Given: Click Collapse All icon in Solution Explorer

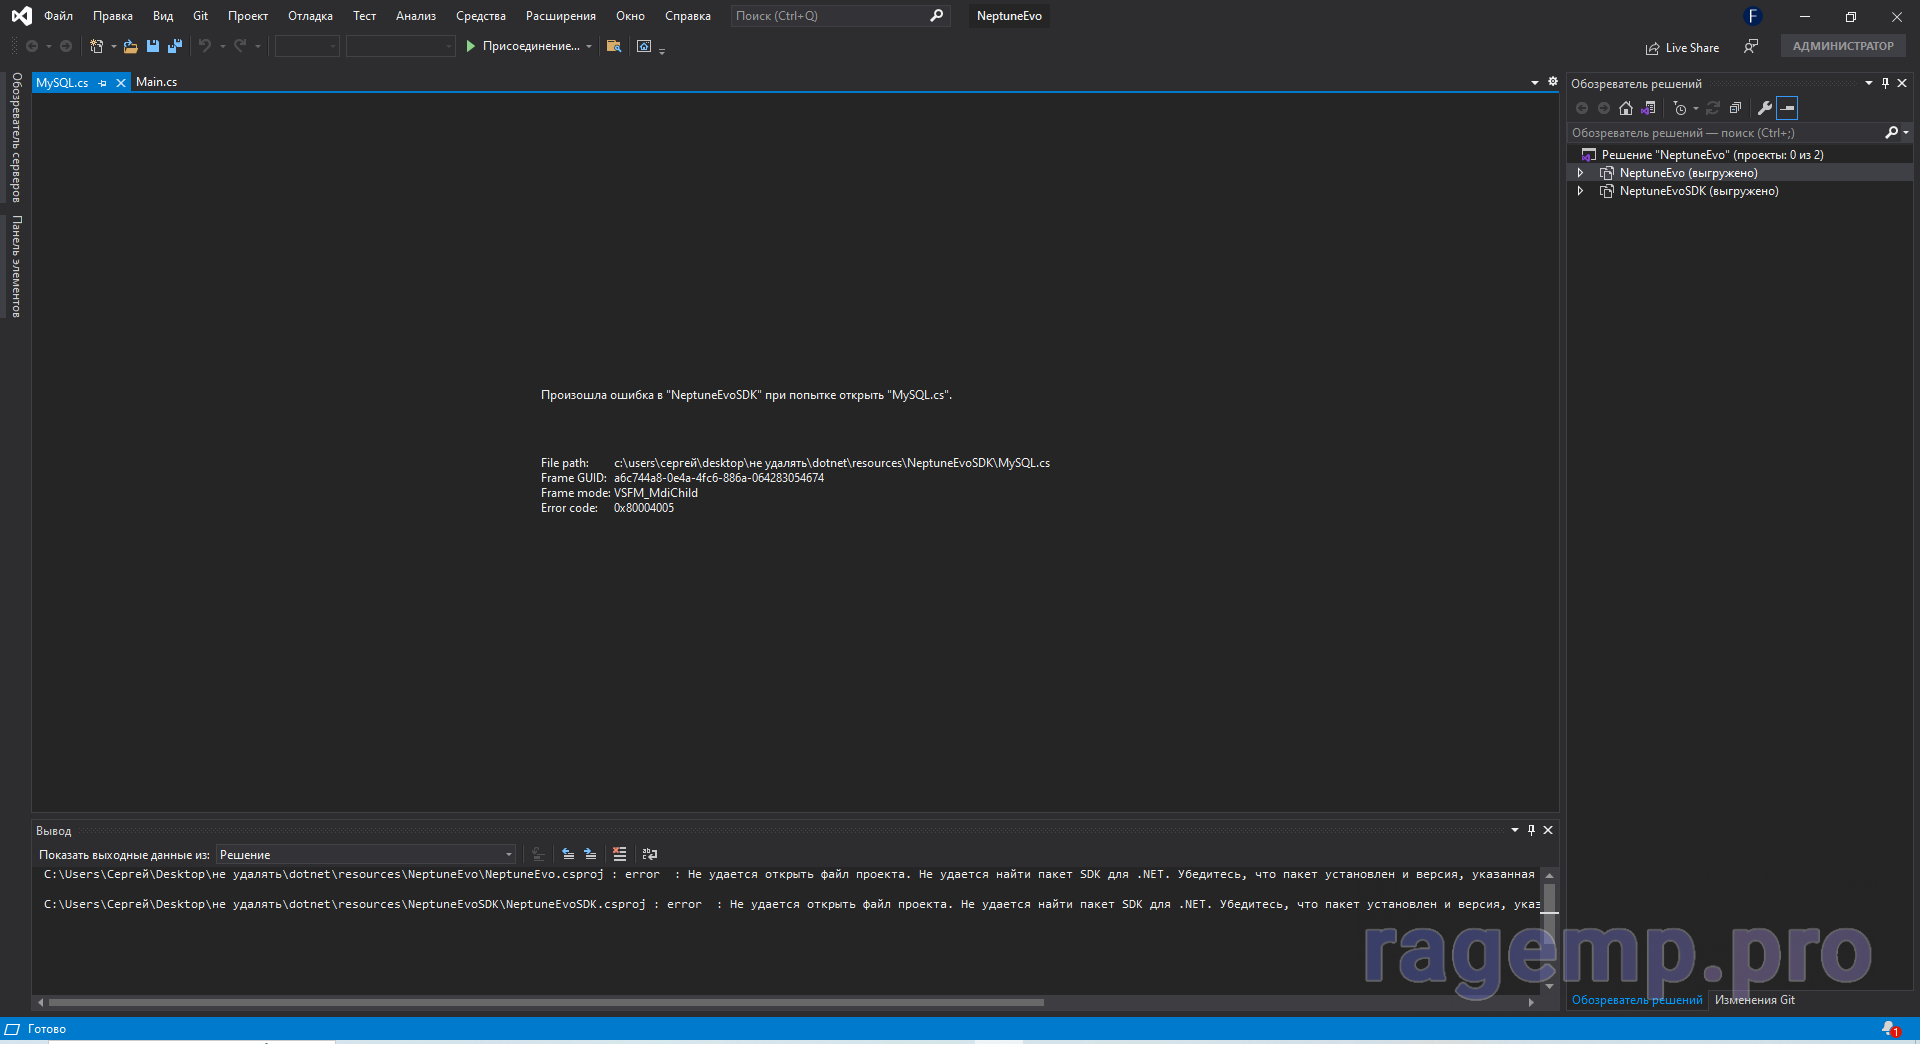Looking at the screenshot, I should click(x=1735, y=108).
